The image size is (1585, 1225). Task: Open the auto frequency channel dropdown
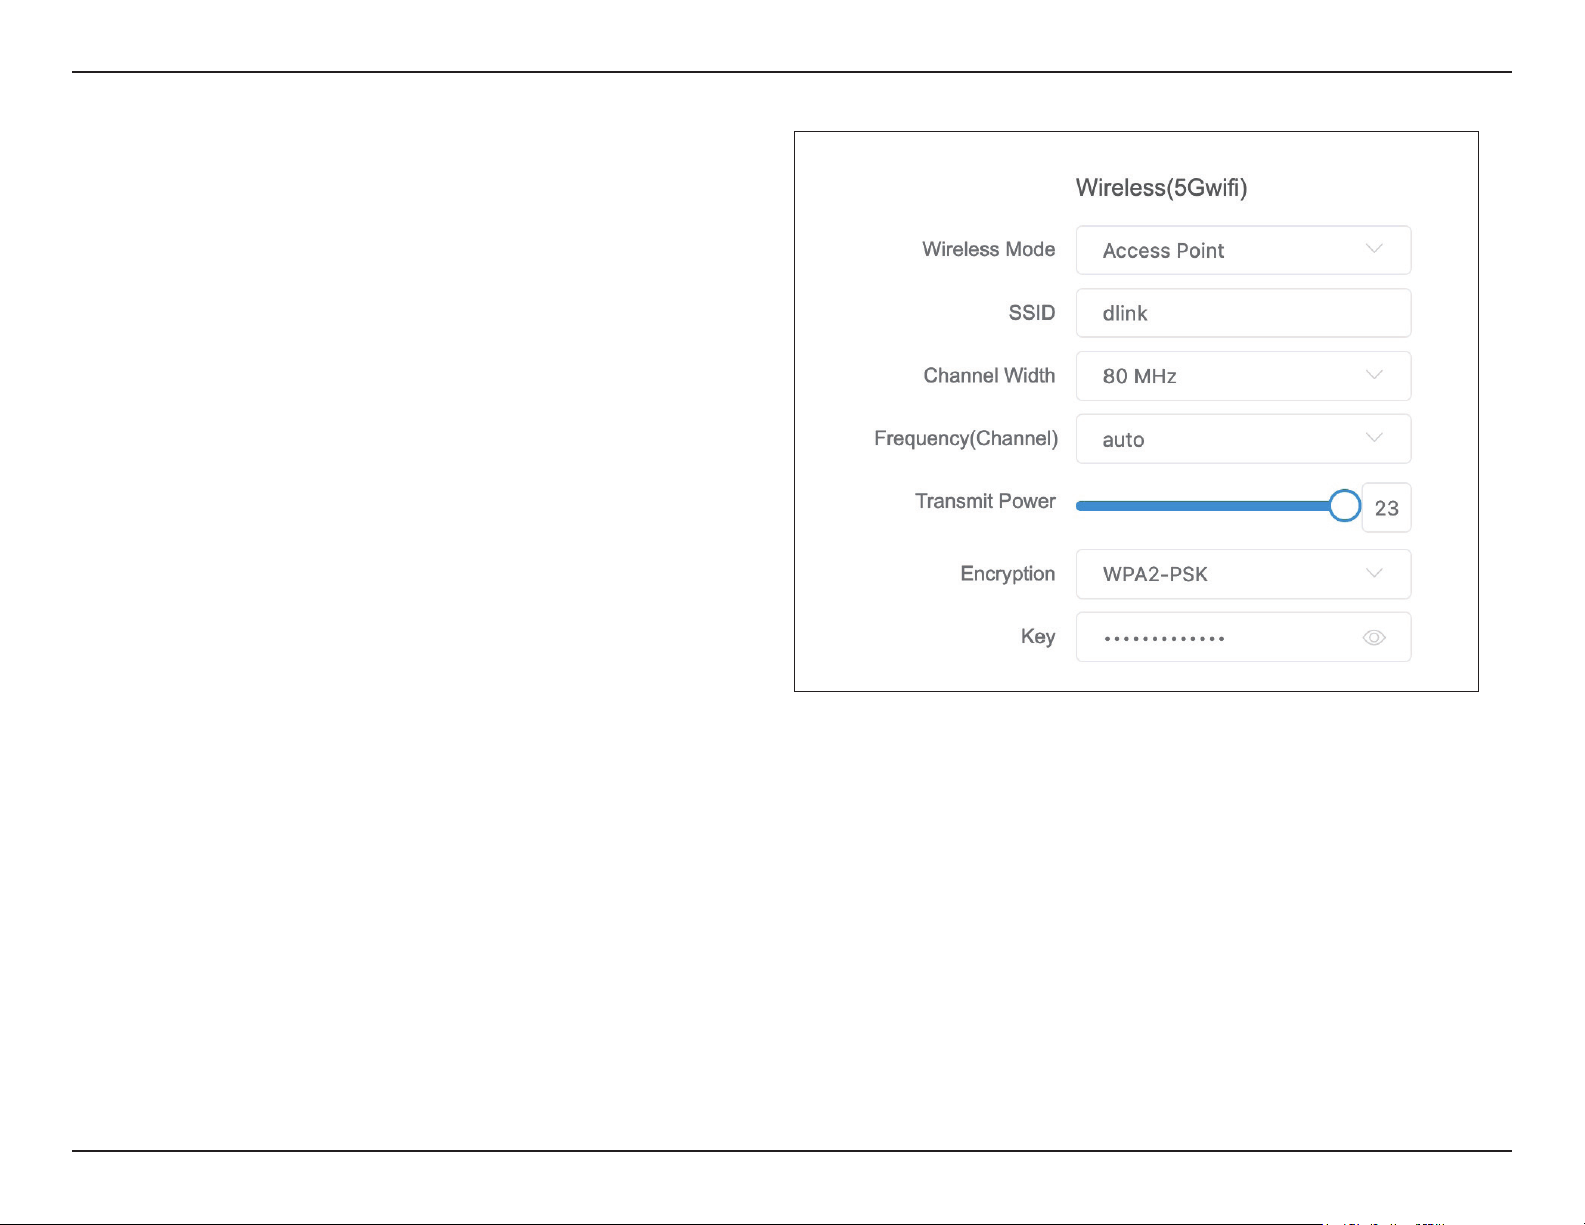click(1243, 439)
